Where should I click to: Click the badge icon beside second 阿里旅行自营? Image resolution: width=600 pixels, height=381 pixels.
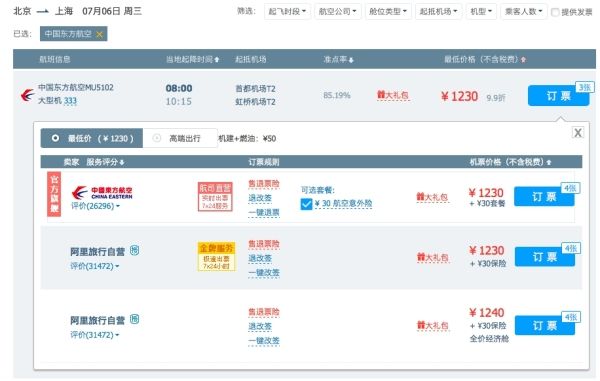[134, 319]
